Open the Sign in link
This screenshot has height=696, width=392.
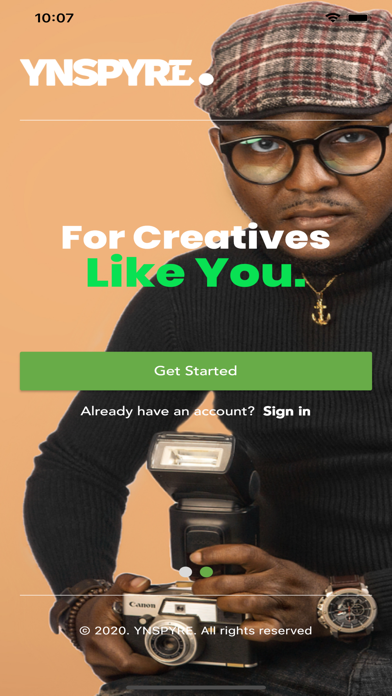click(287, 411)
